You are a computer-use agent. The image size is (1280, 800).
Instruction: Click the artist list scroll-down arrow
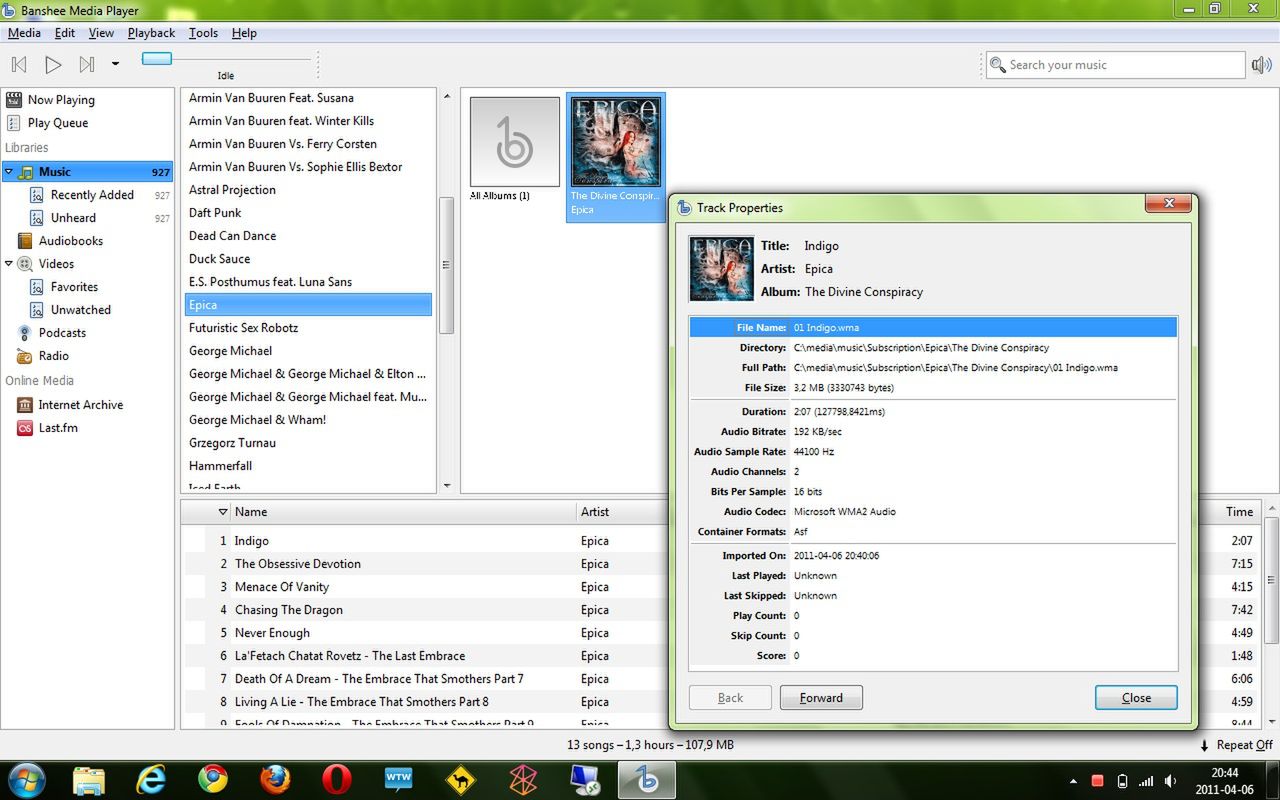[x=447, y=486]
